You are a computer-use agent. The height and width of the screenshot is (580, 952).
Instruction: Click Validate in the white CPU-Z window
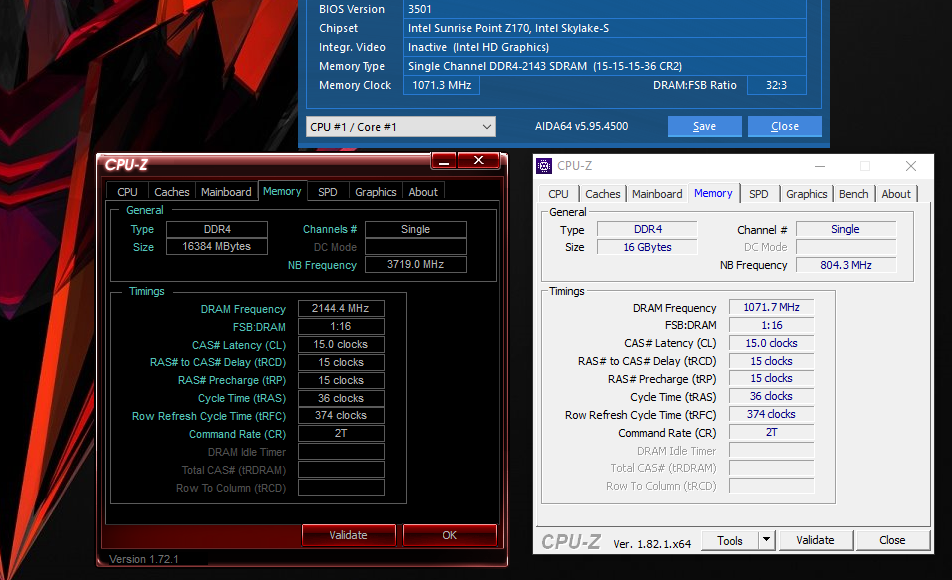pos(815,540)
